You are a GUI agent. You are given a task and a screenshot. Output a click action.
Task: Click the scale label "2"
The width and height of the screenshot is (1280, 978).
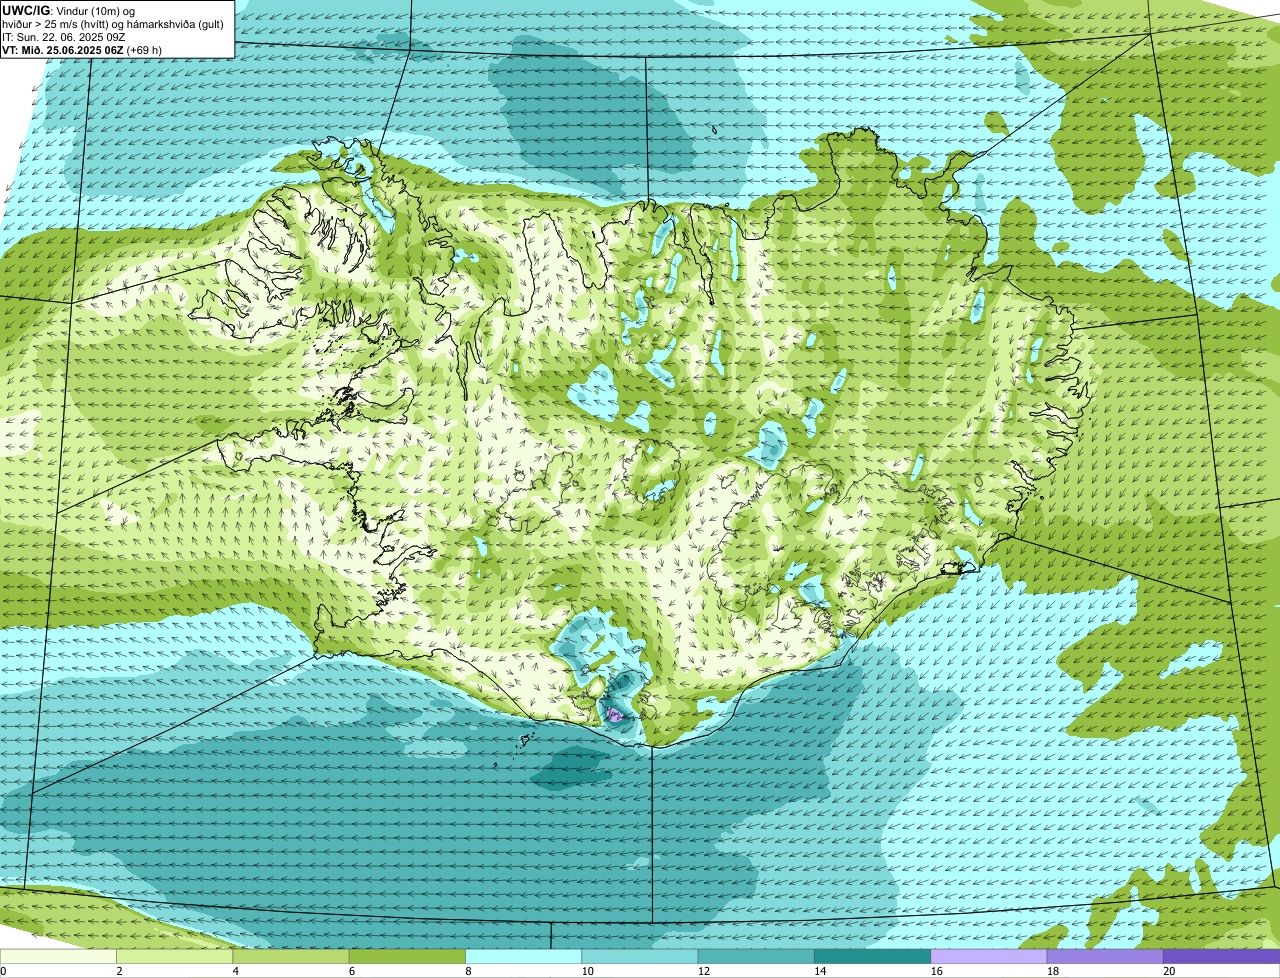click(x=119, y=971)
